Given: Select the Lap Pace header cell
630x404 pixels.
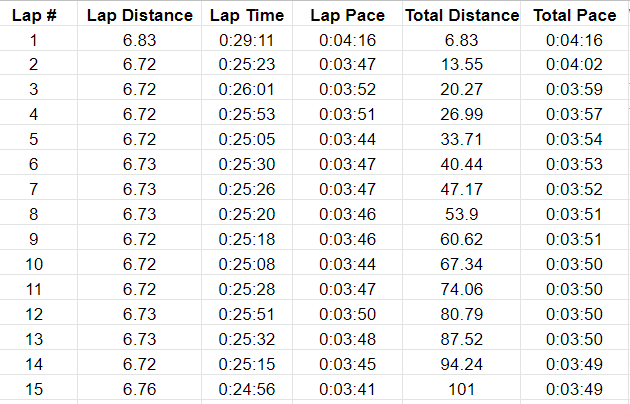Looking at the screenshot, I should click(x=347, y=15).
